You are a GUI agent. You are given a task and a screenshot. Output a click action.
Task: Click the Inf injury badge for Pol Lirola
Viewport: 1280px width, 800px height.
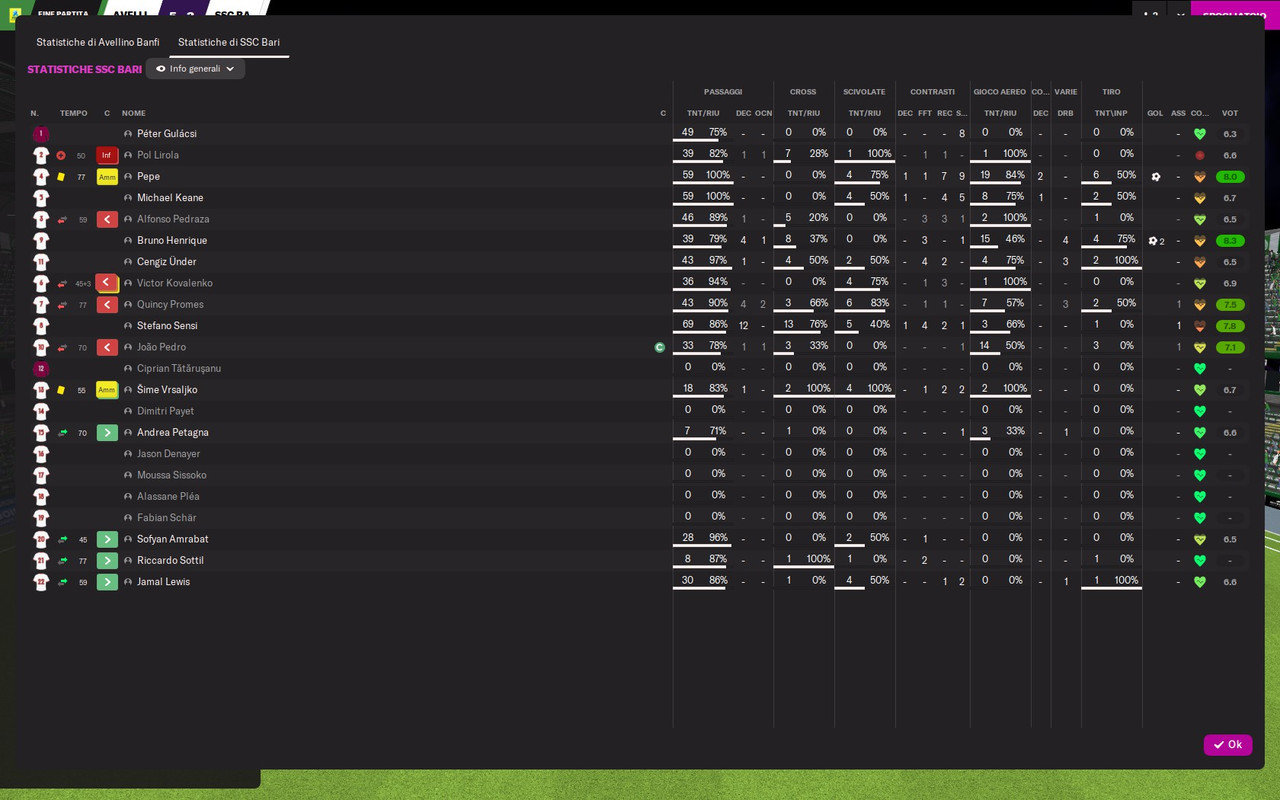click(x=107, y=155)
